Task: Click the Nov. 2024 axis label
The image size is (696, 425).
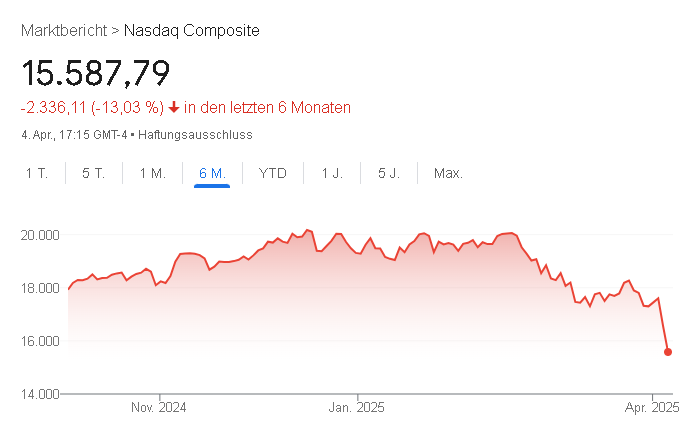Action: point(159,407)
